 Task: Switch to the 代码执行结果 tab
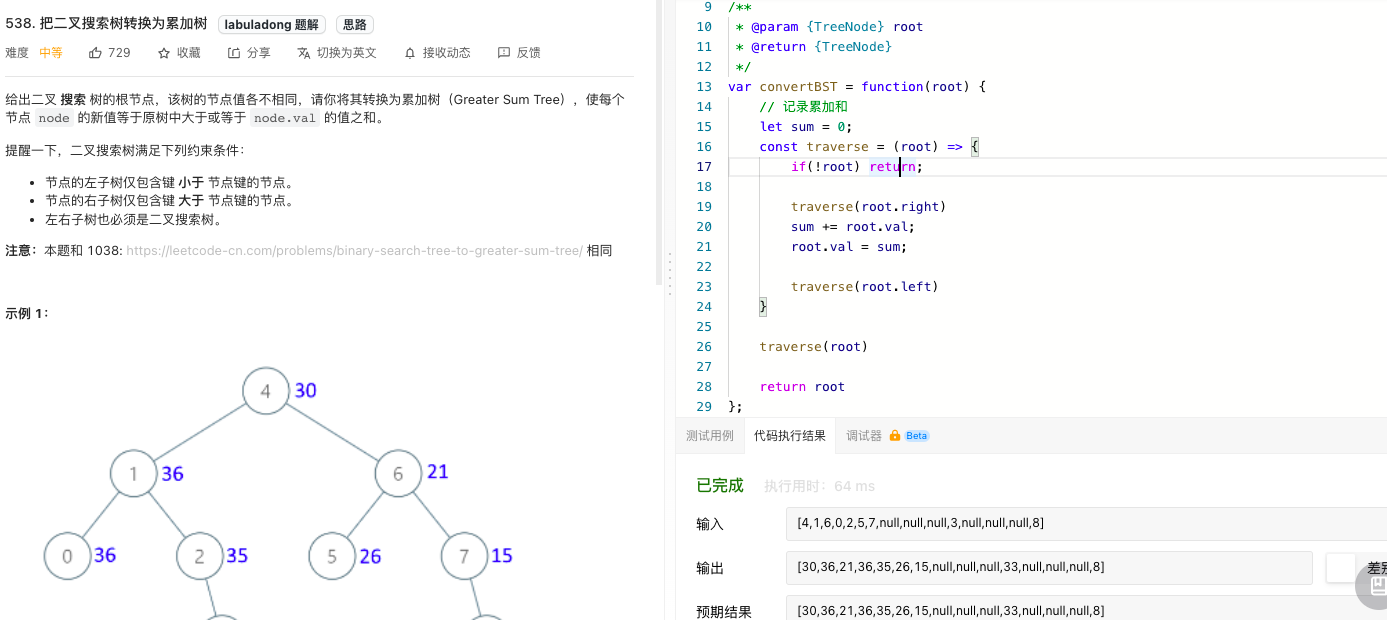click(790, 436)
